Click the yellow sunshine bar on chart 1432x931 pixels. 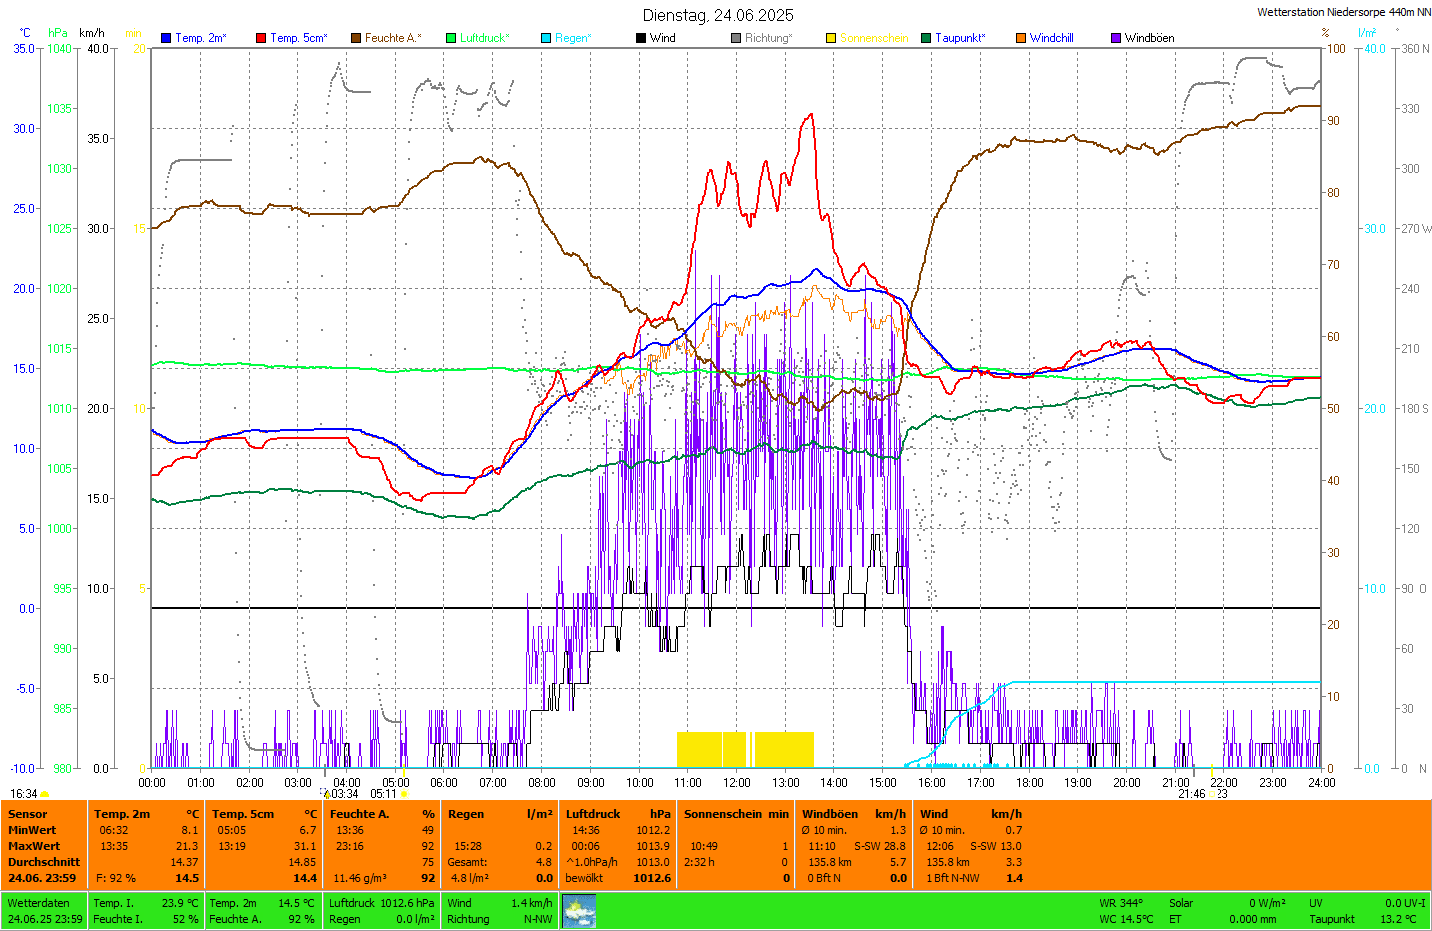745,749
